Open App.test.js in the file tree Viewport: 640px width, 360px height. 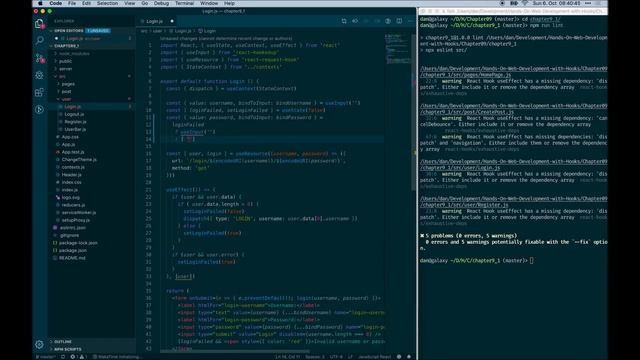(x=73, y=152)
